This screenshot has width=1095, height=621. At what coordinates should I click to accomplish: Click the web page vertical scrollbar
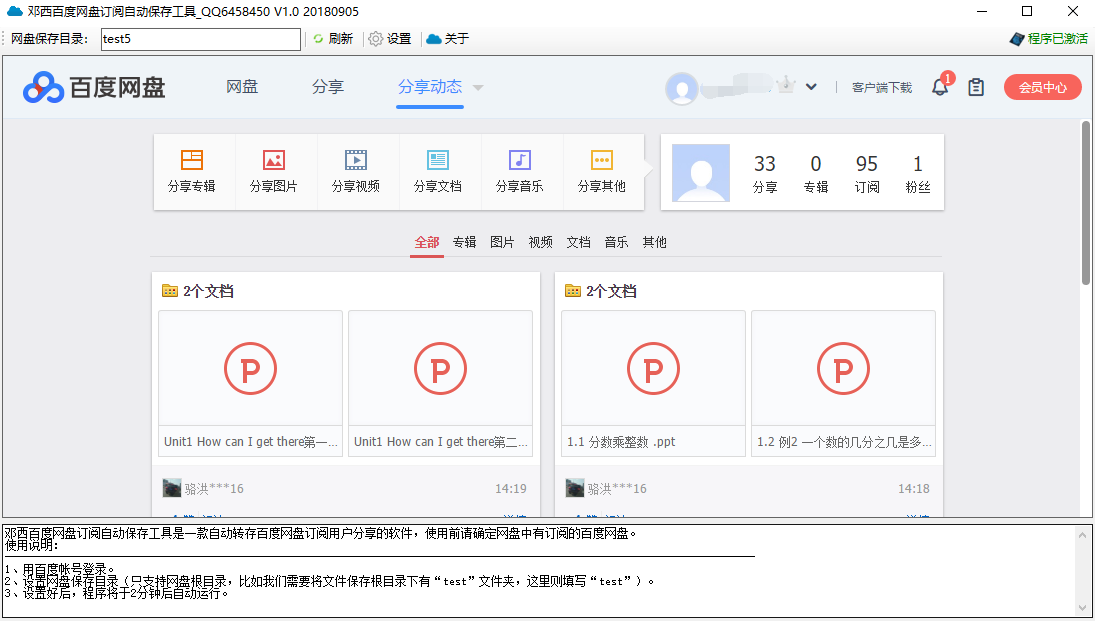click(1086, 203)
